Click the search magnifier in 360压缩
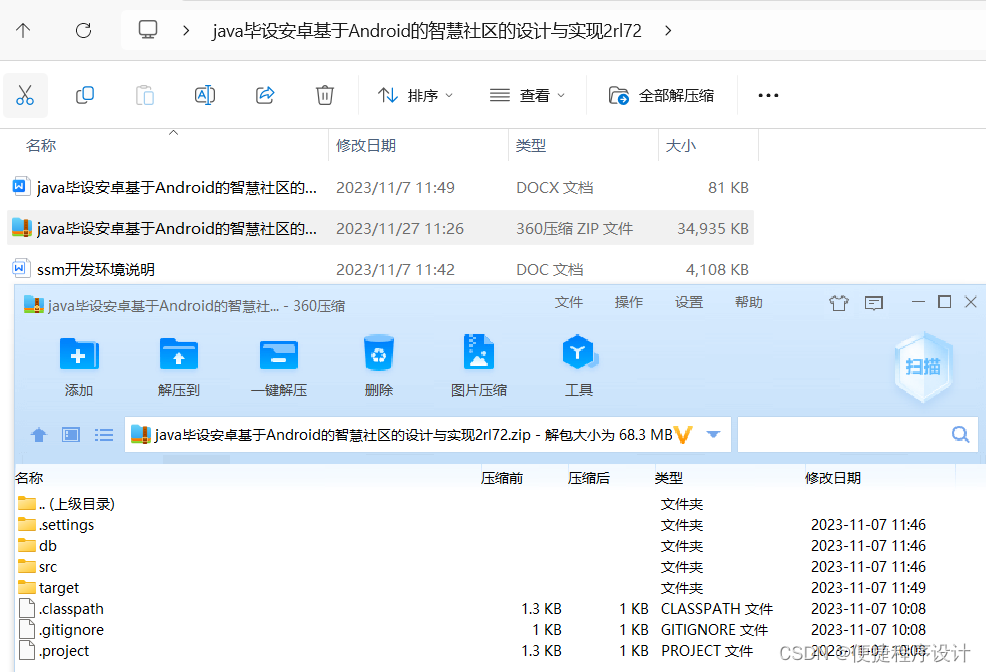The image size is (986, 672). 959,434
